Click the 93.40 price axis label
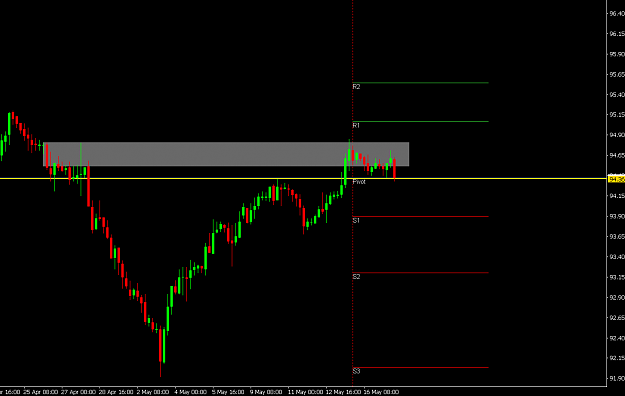This screenshot has width=625, height=396. [617, 257]
